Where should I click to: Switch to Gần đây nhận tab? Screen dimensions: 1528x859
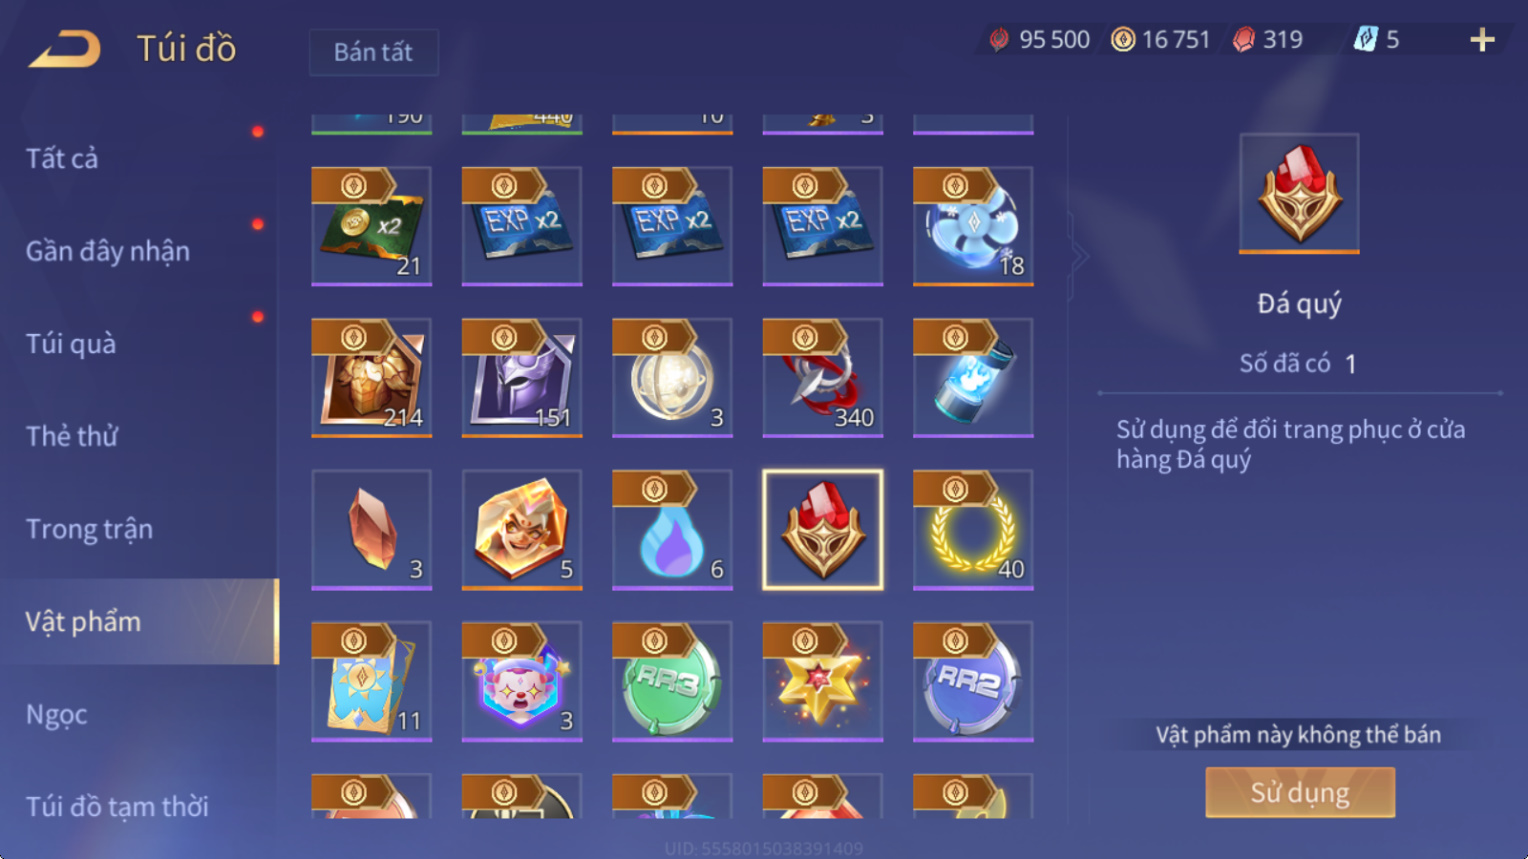(108, 251)
